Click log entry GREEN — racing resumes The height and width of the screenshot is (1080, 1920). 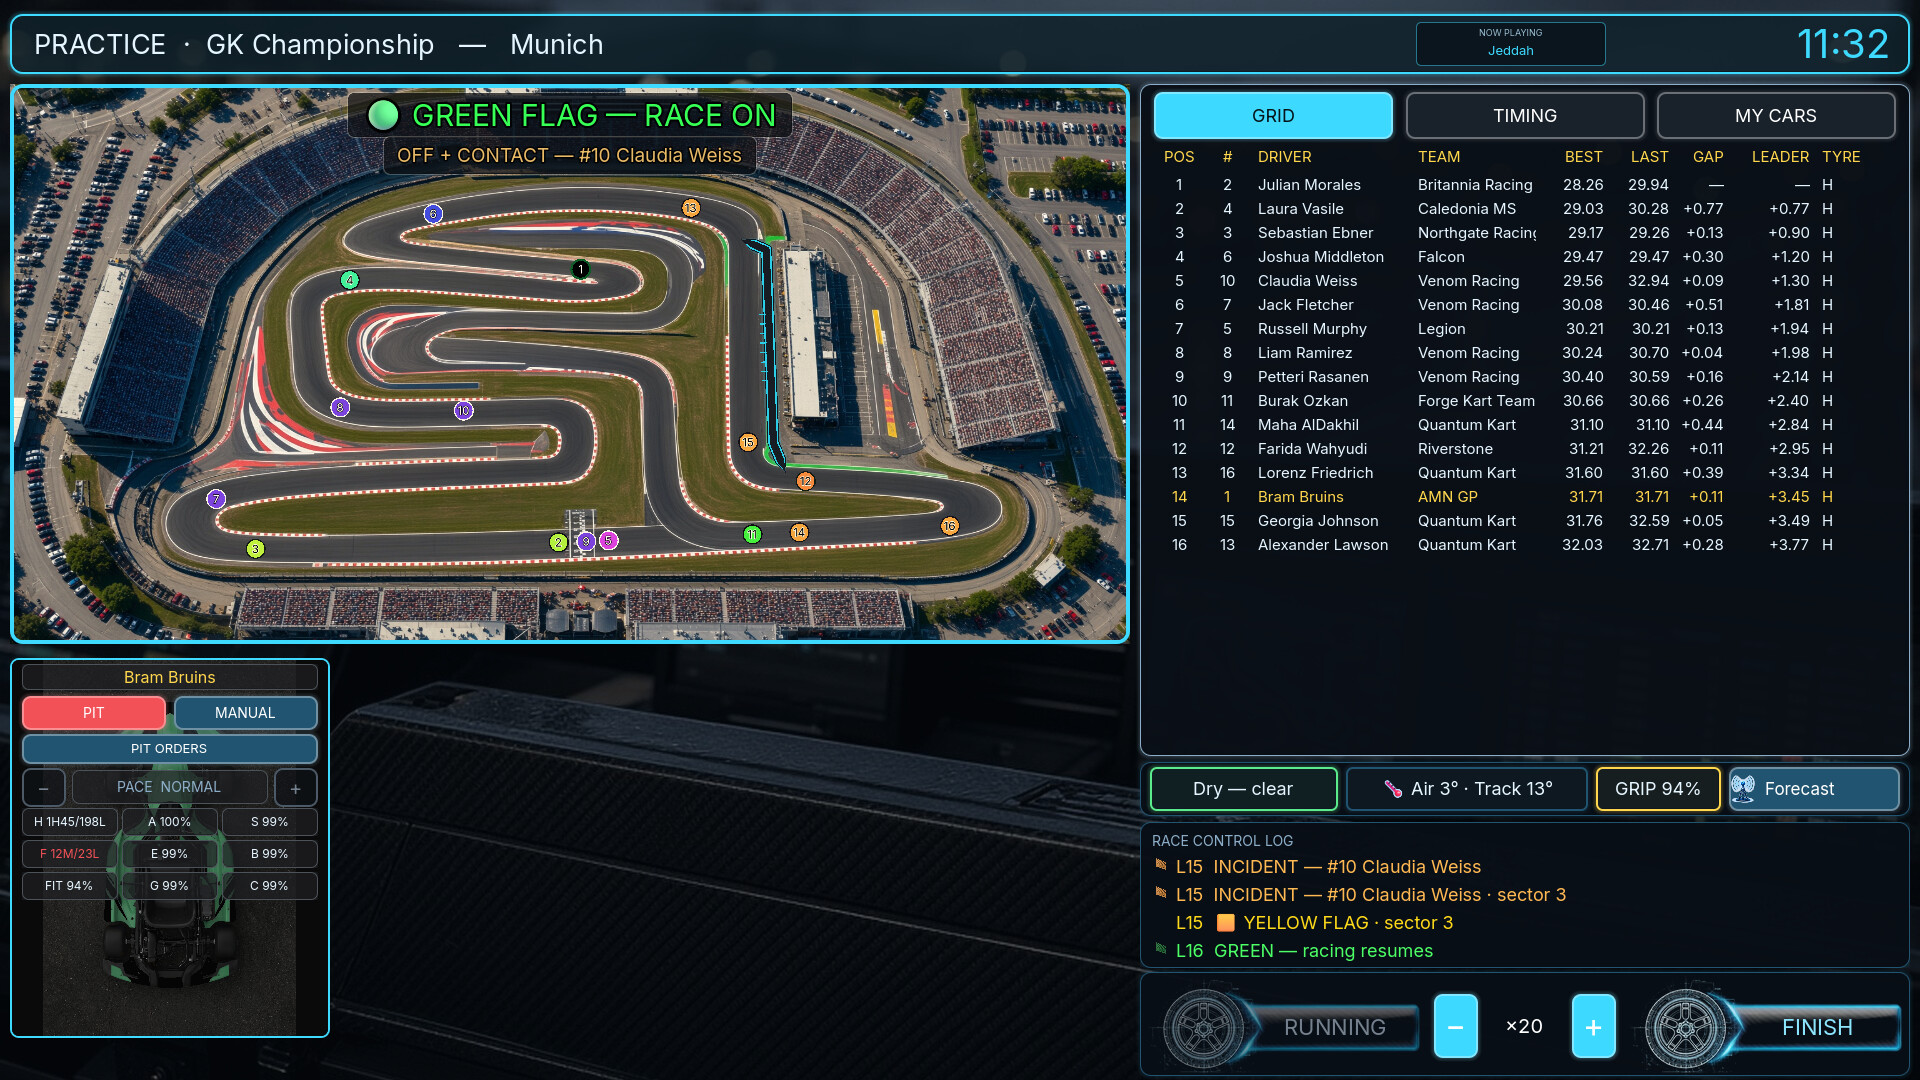pyautogui.click(x=1304, y=951)
